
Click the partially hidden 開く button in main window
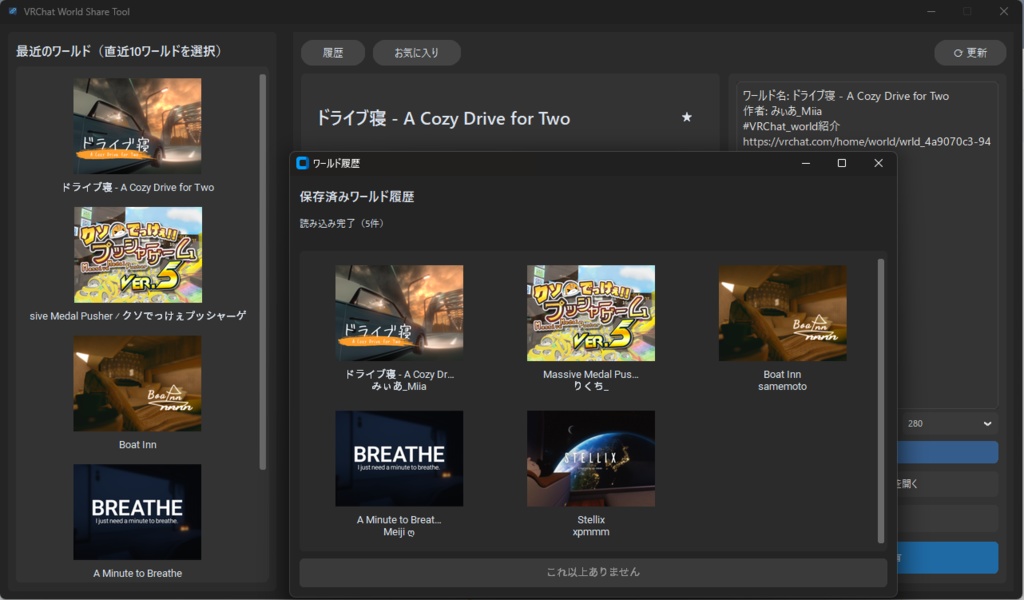tap(948, 484)
